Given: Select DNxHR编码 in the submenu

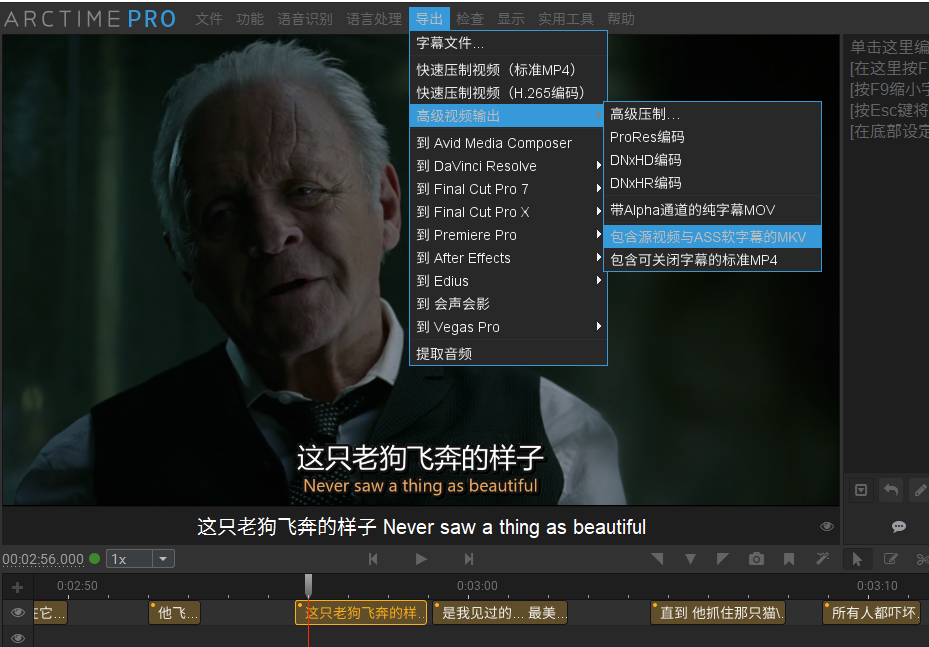Looking at the screenshot, I should click(x=712, y=183).
